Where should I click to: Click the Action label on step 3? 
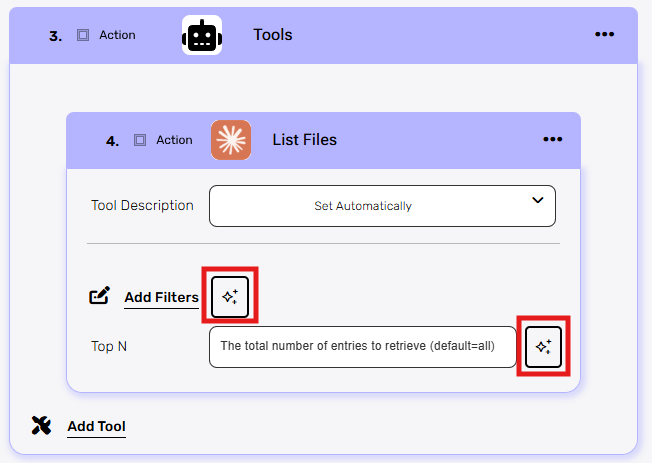click(117, 35)
